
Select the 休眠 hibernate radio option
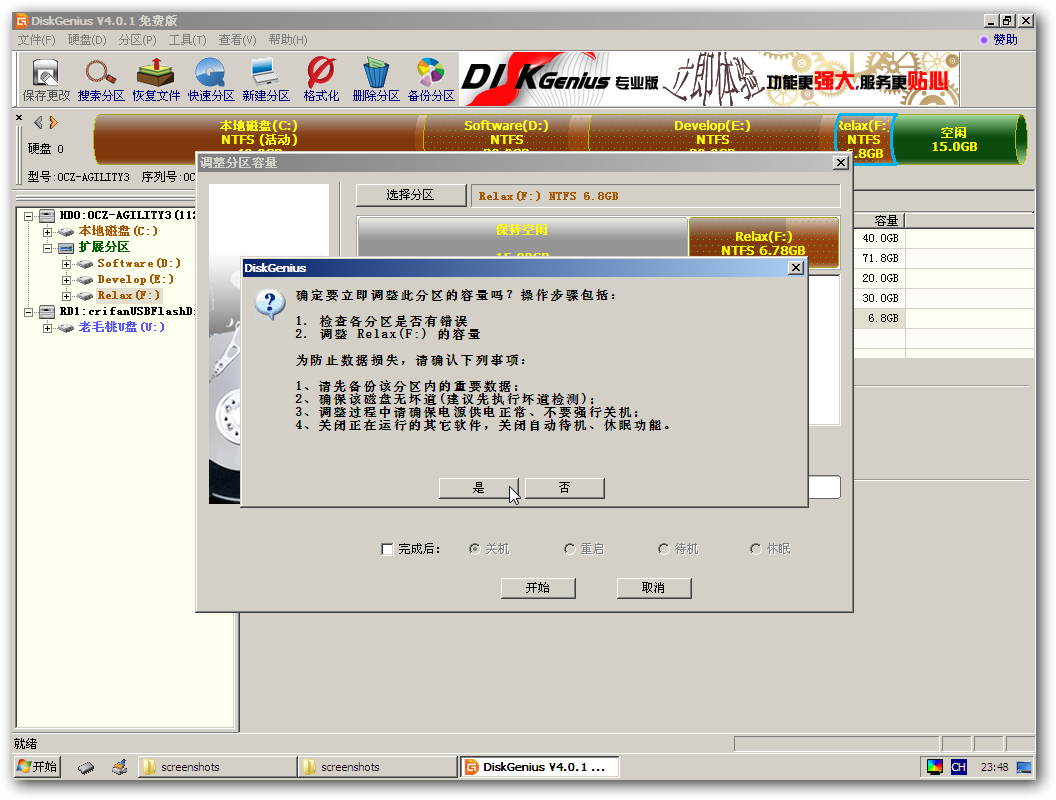pyautogui.click(x=756, y=549)
